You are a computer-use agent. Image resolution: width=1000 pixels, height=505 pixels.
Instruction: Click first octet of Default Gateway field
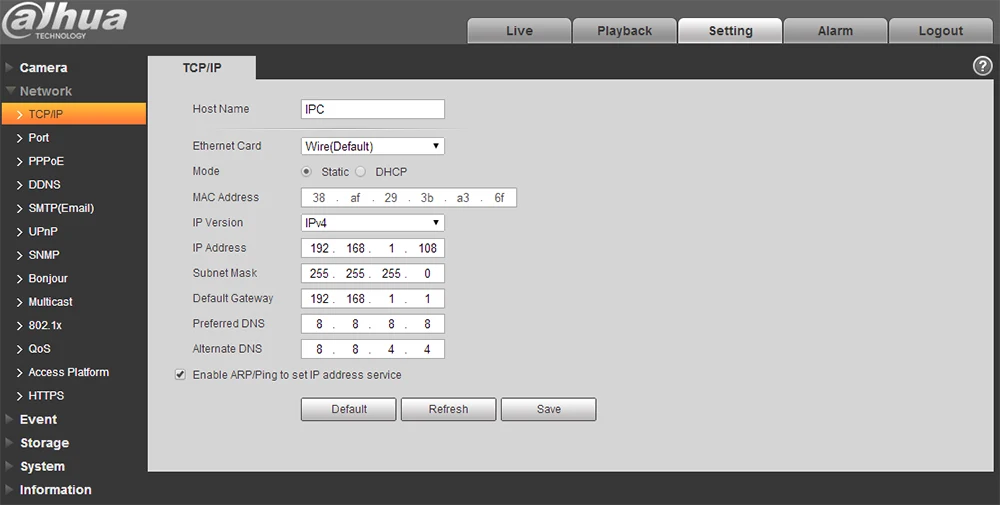(319, 298)
